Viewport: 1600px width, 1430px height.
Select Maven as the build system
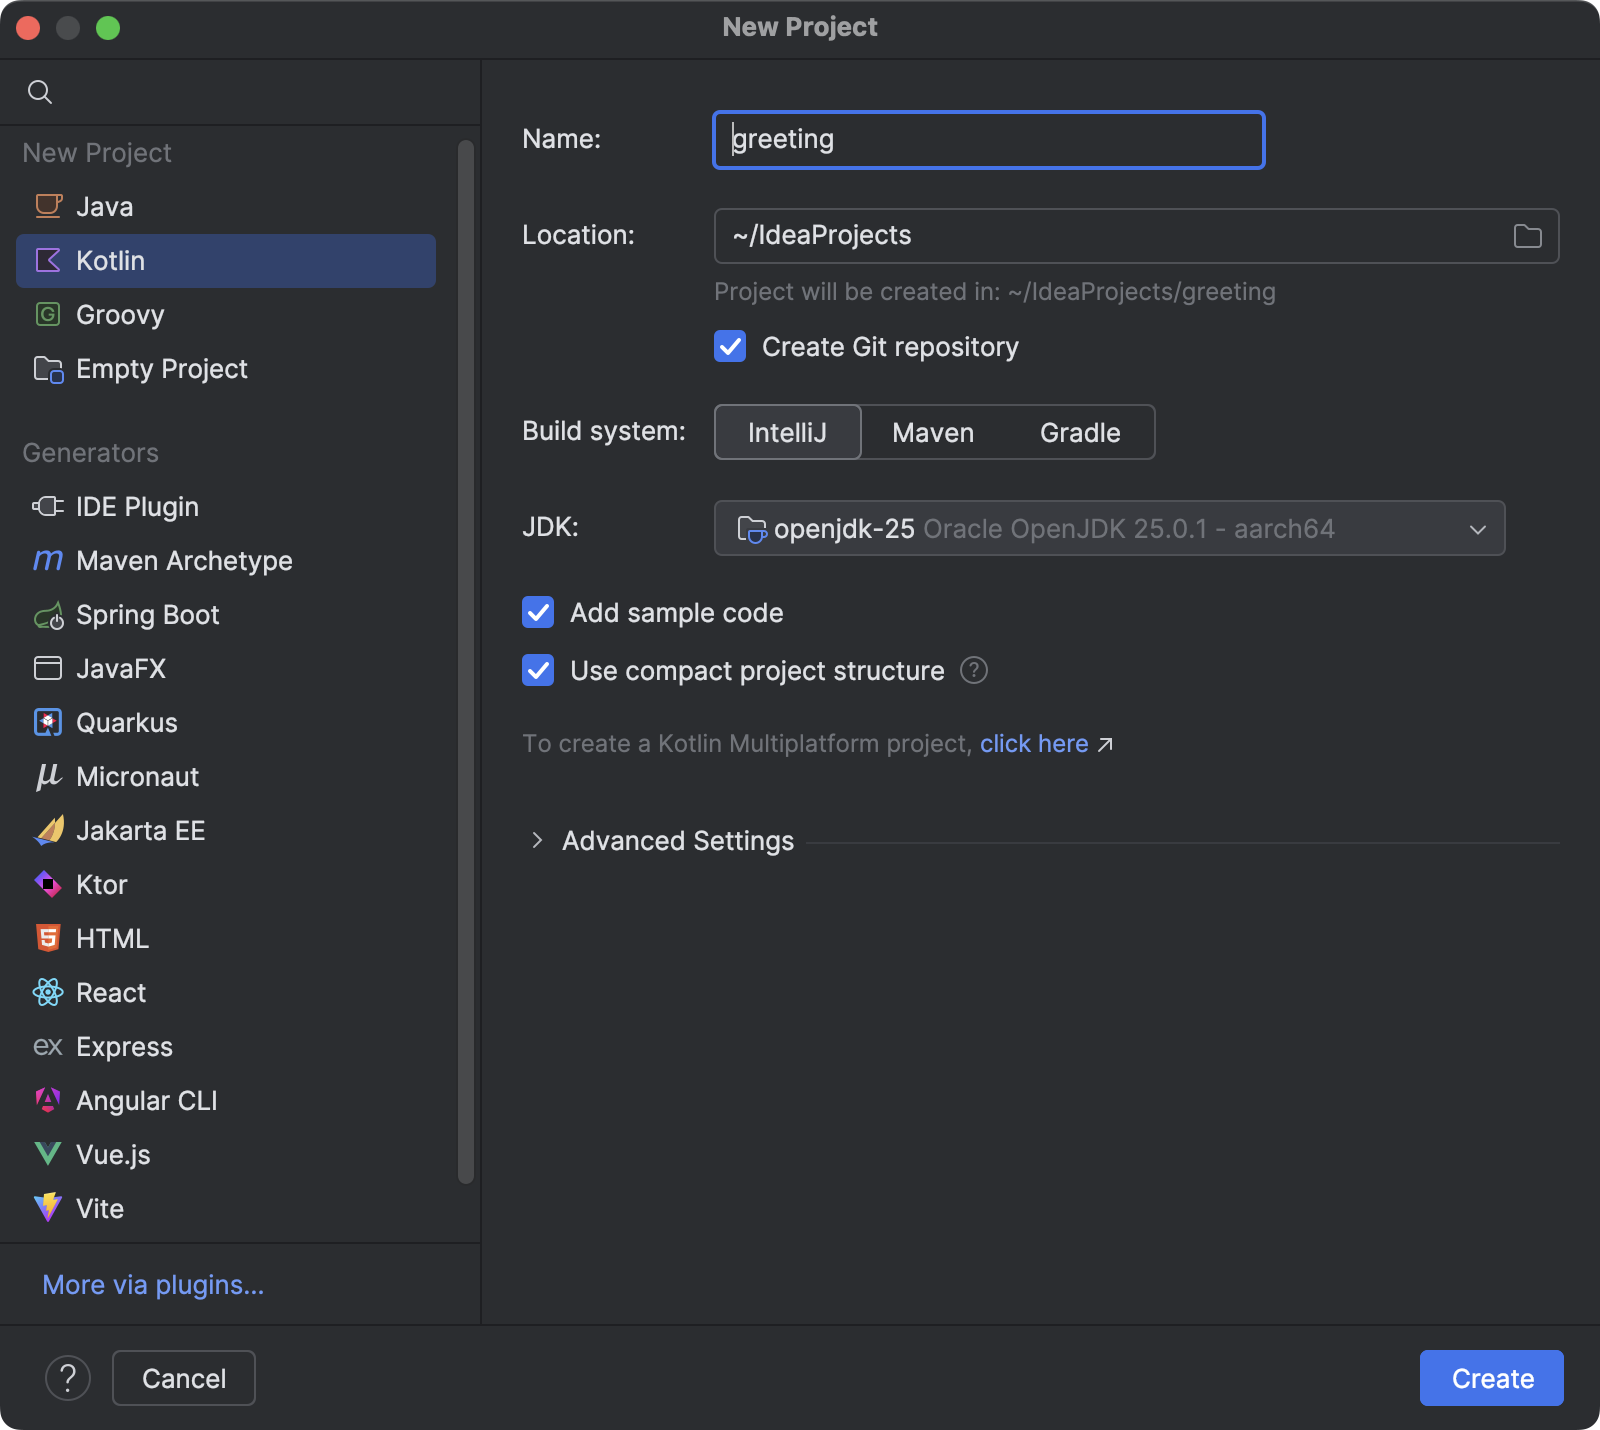(x=933, y=433)
